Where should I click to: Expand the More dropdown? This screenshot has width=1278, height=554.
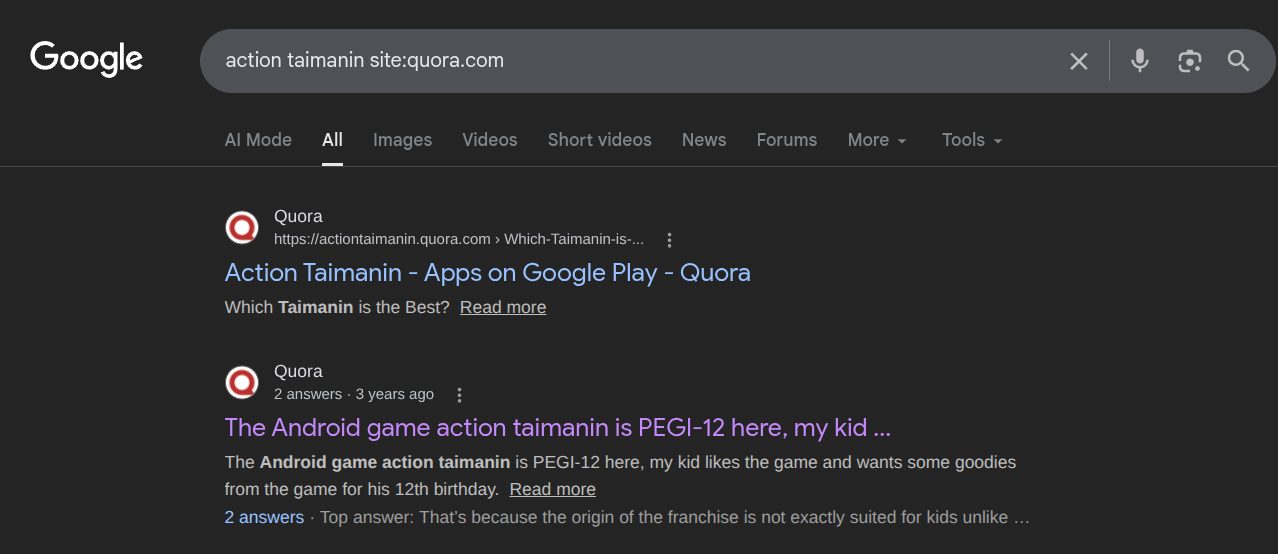click(877, 140)
